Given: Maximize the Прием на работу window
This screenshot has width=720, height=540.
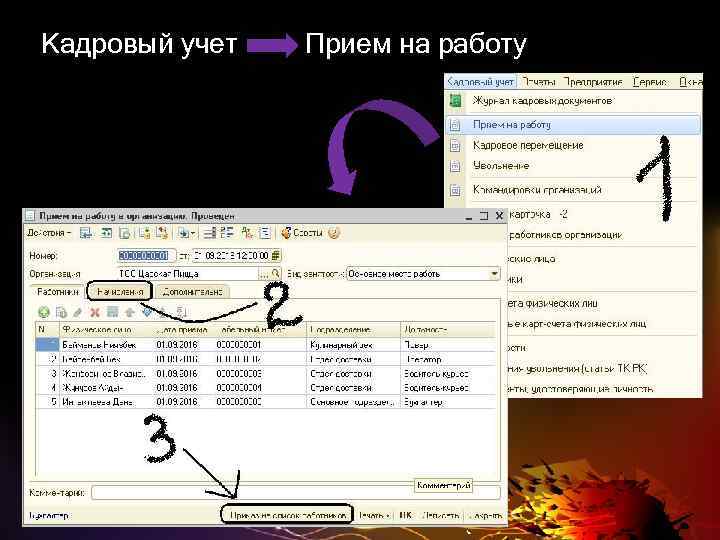Looking at the screenshot, I should point(484,215).
